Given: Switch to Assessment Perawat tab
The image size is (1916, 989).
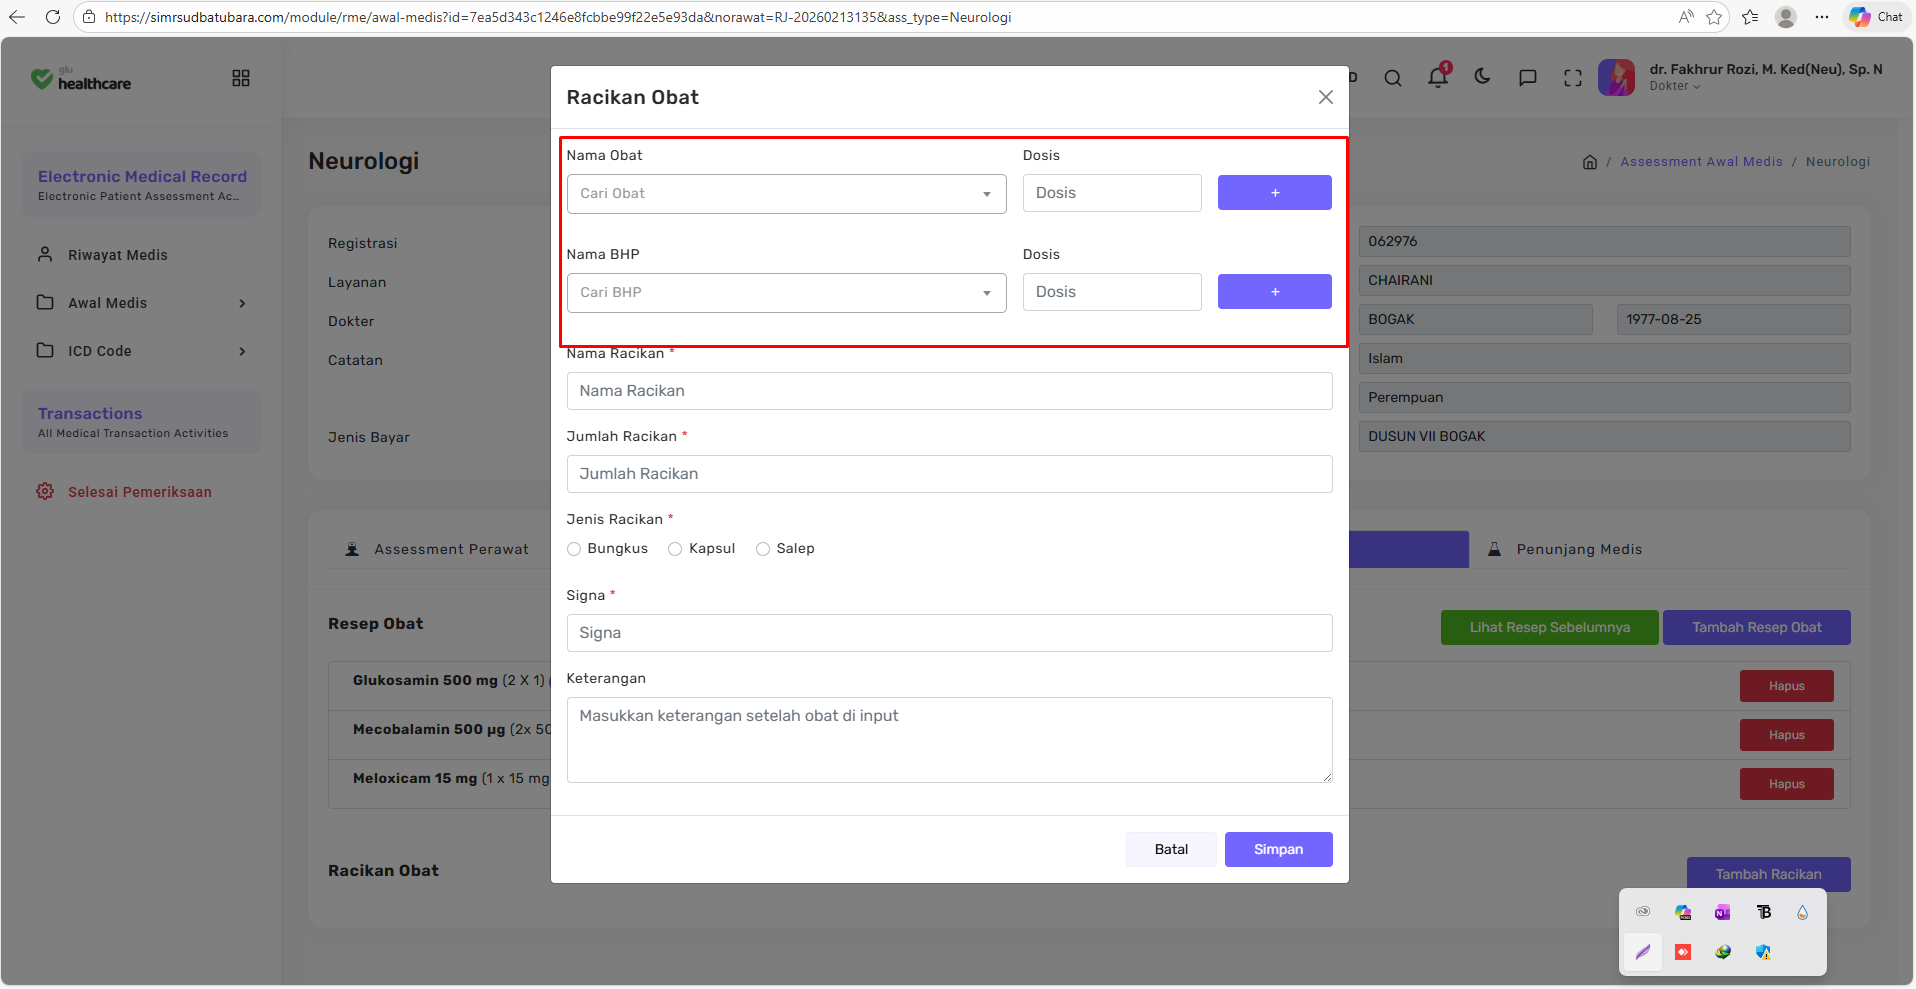Looking at the screenshot, I should 438,549.
